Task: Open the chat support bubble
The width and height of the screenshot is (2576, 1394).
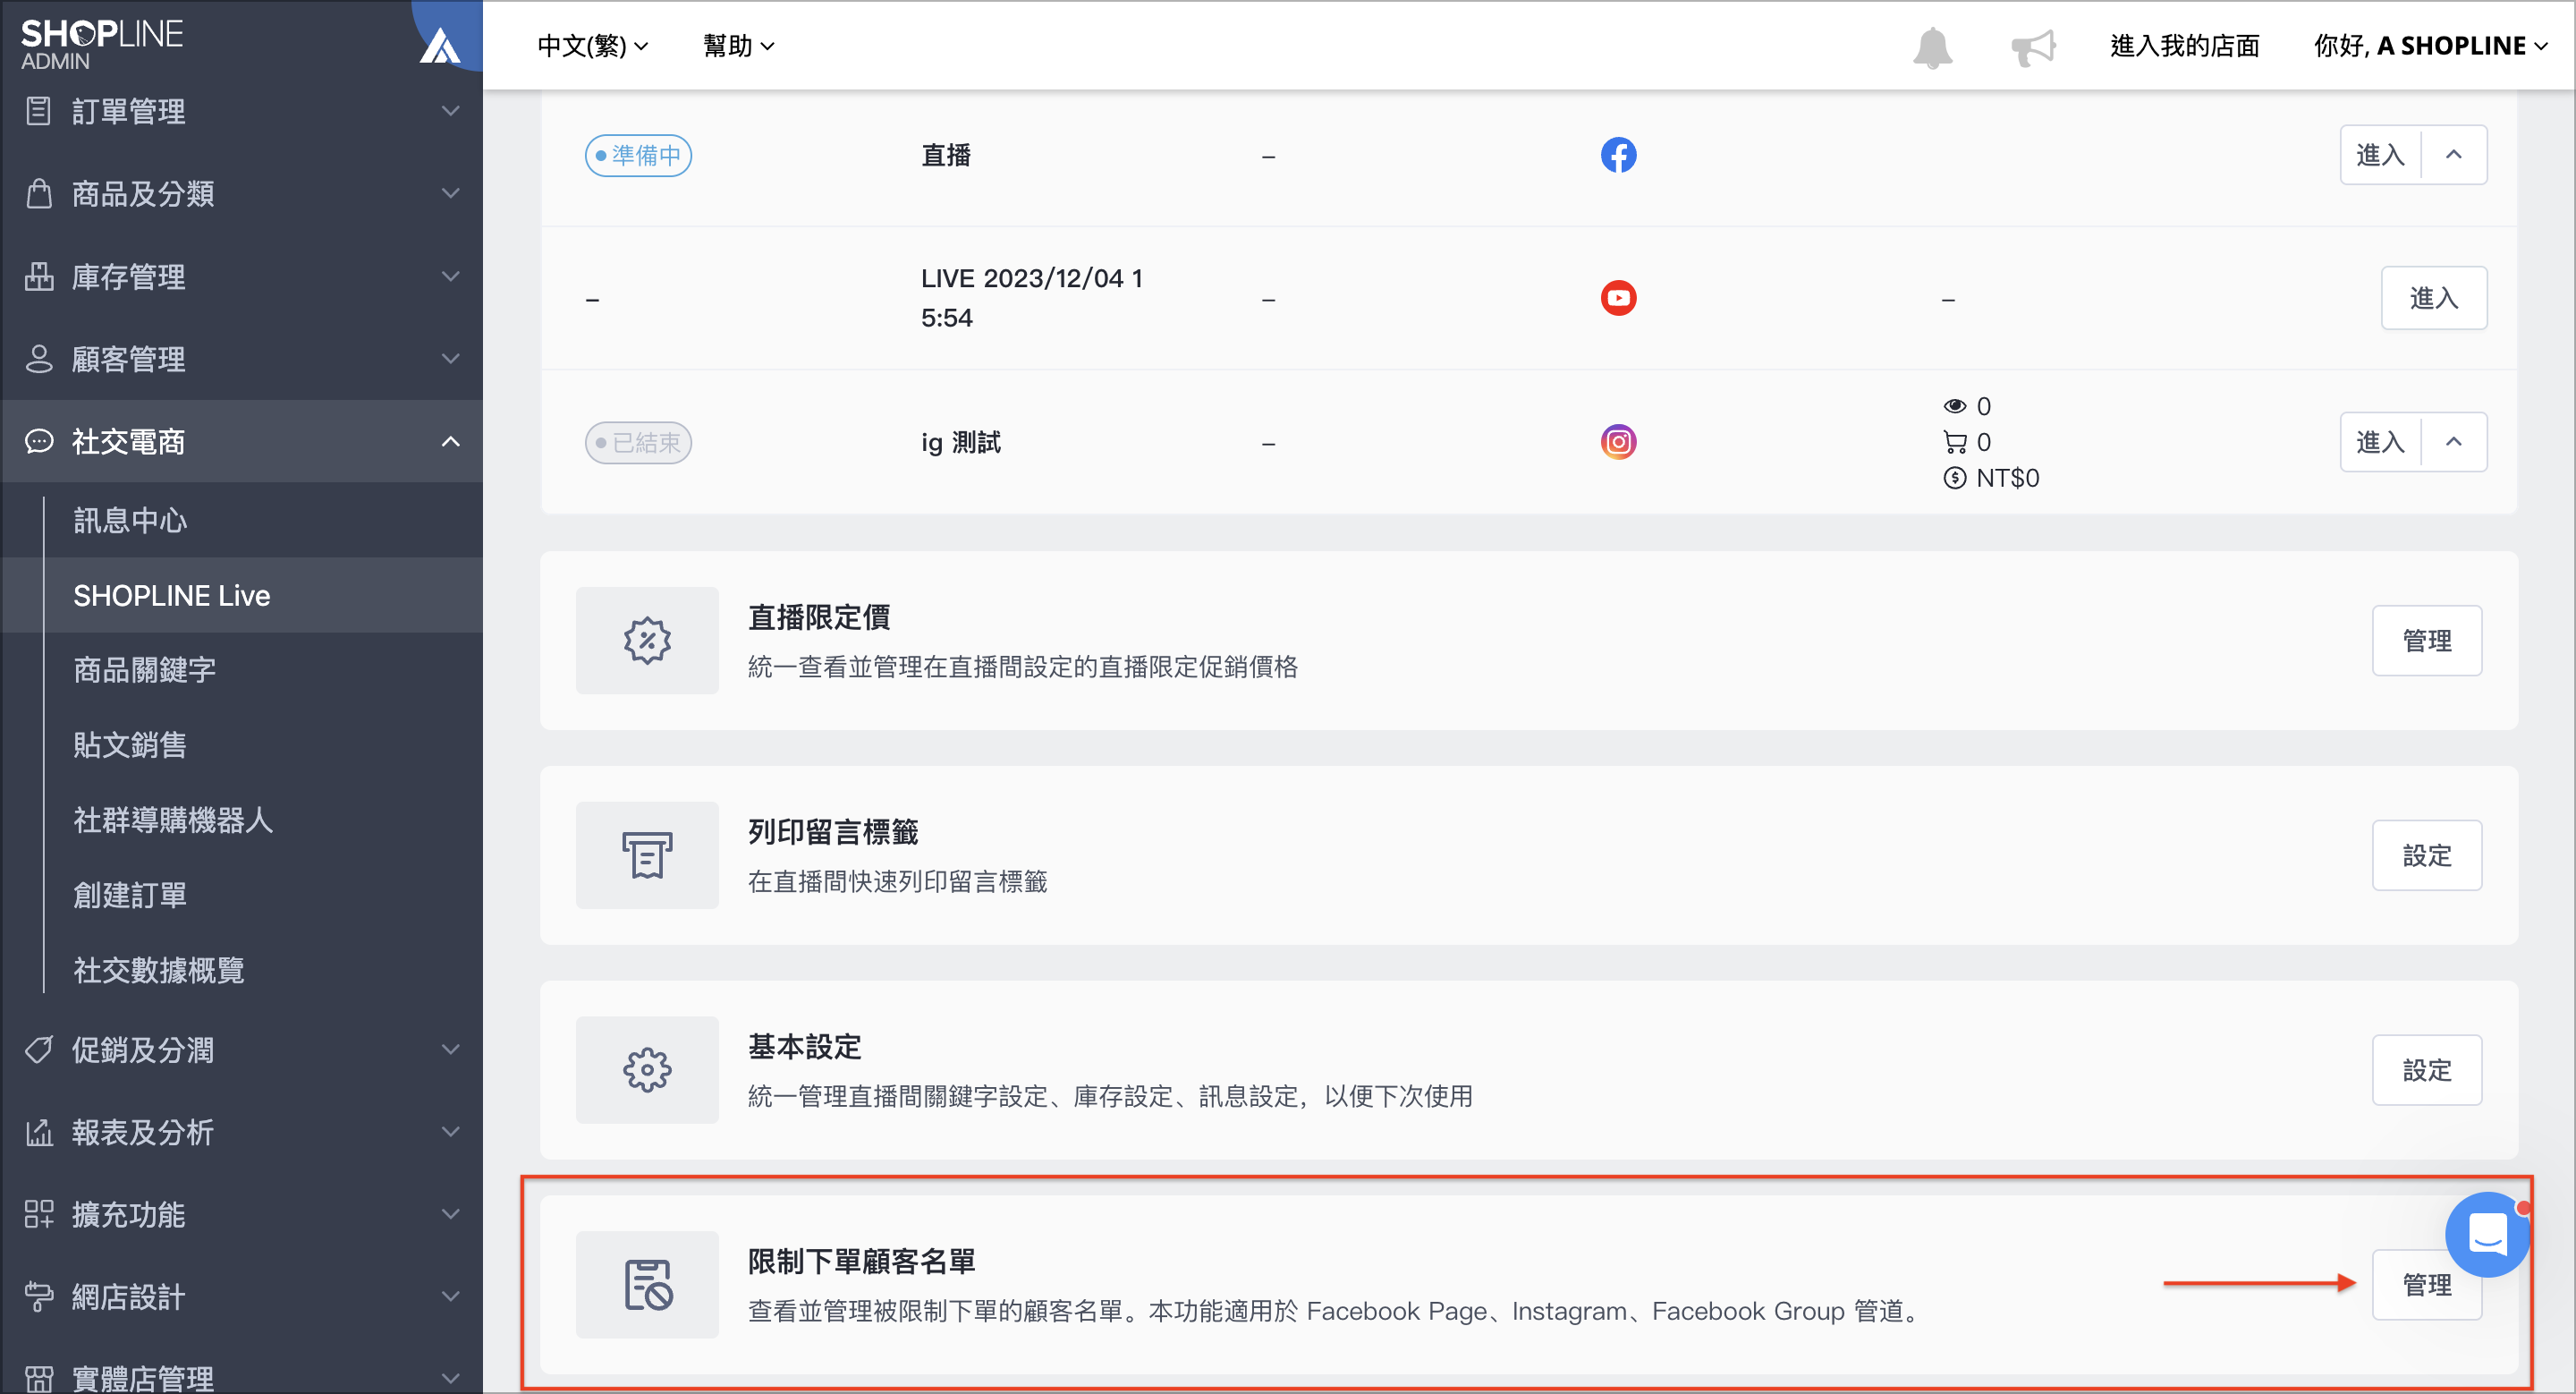Action: 2487,1235
